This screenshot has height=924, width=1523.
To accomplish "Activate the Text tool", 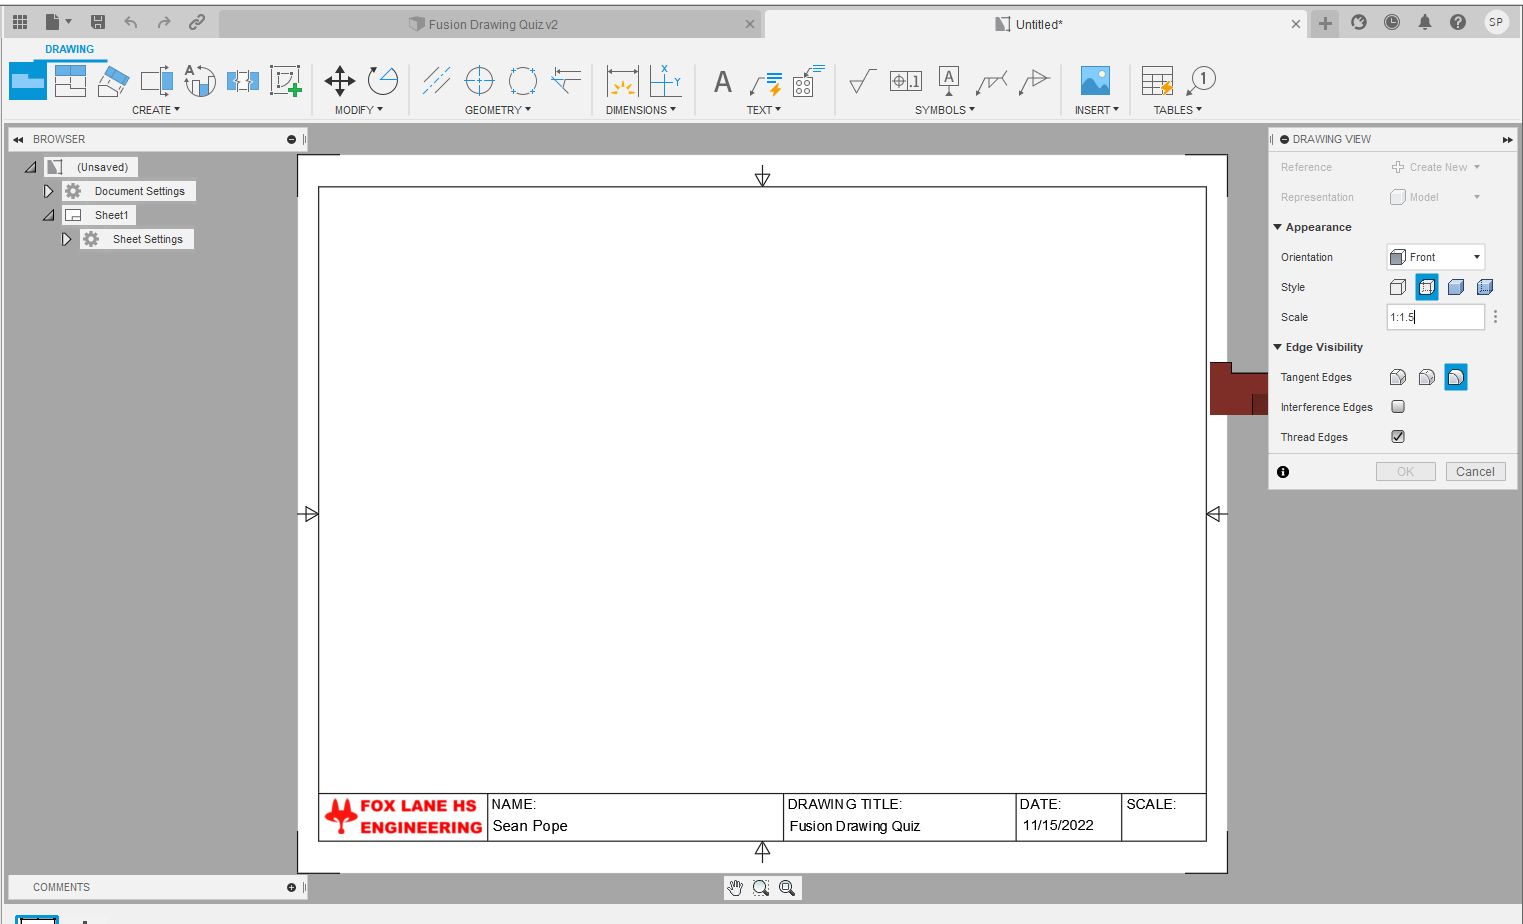I will click(722, 80).
